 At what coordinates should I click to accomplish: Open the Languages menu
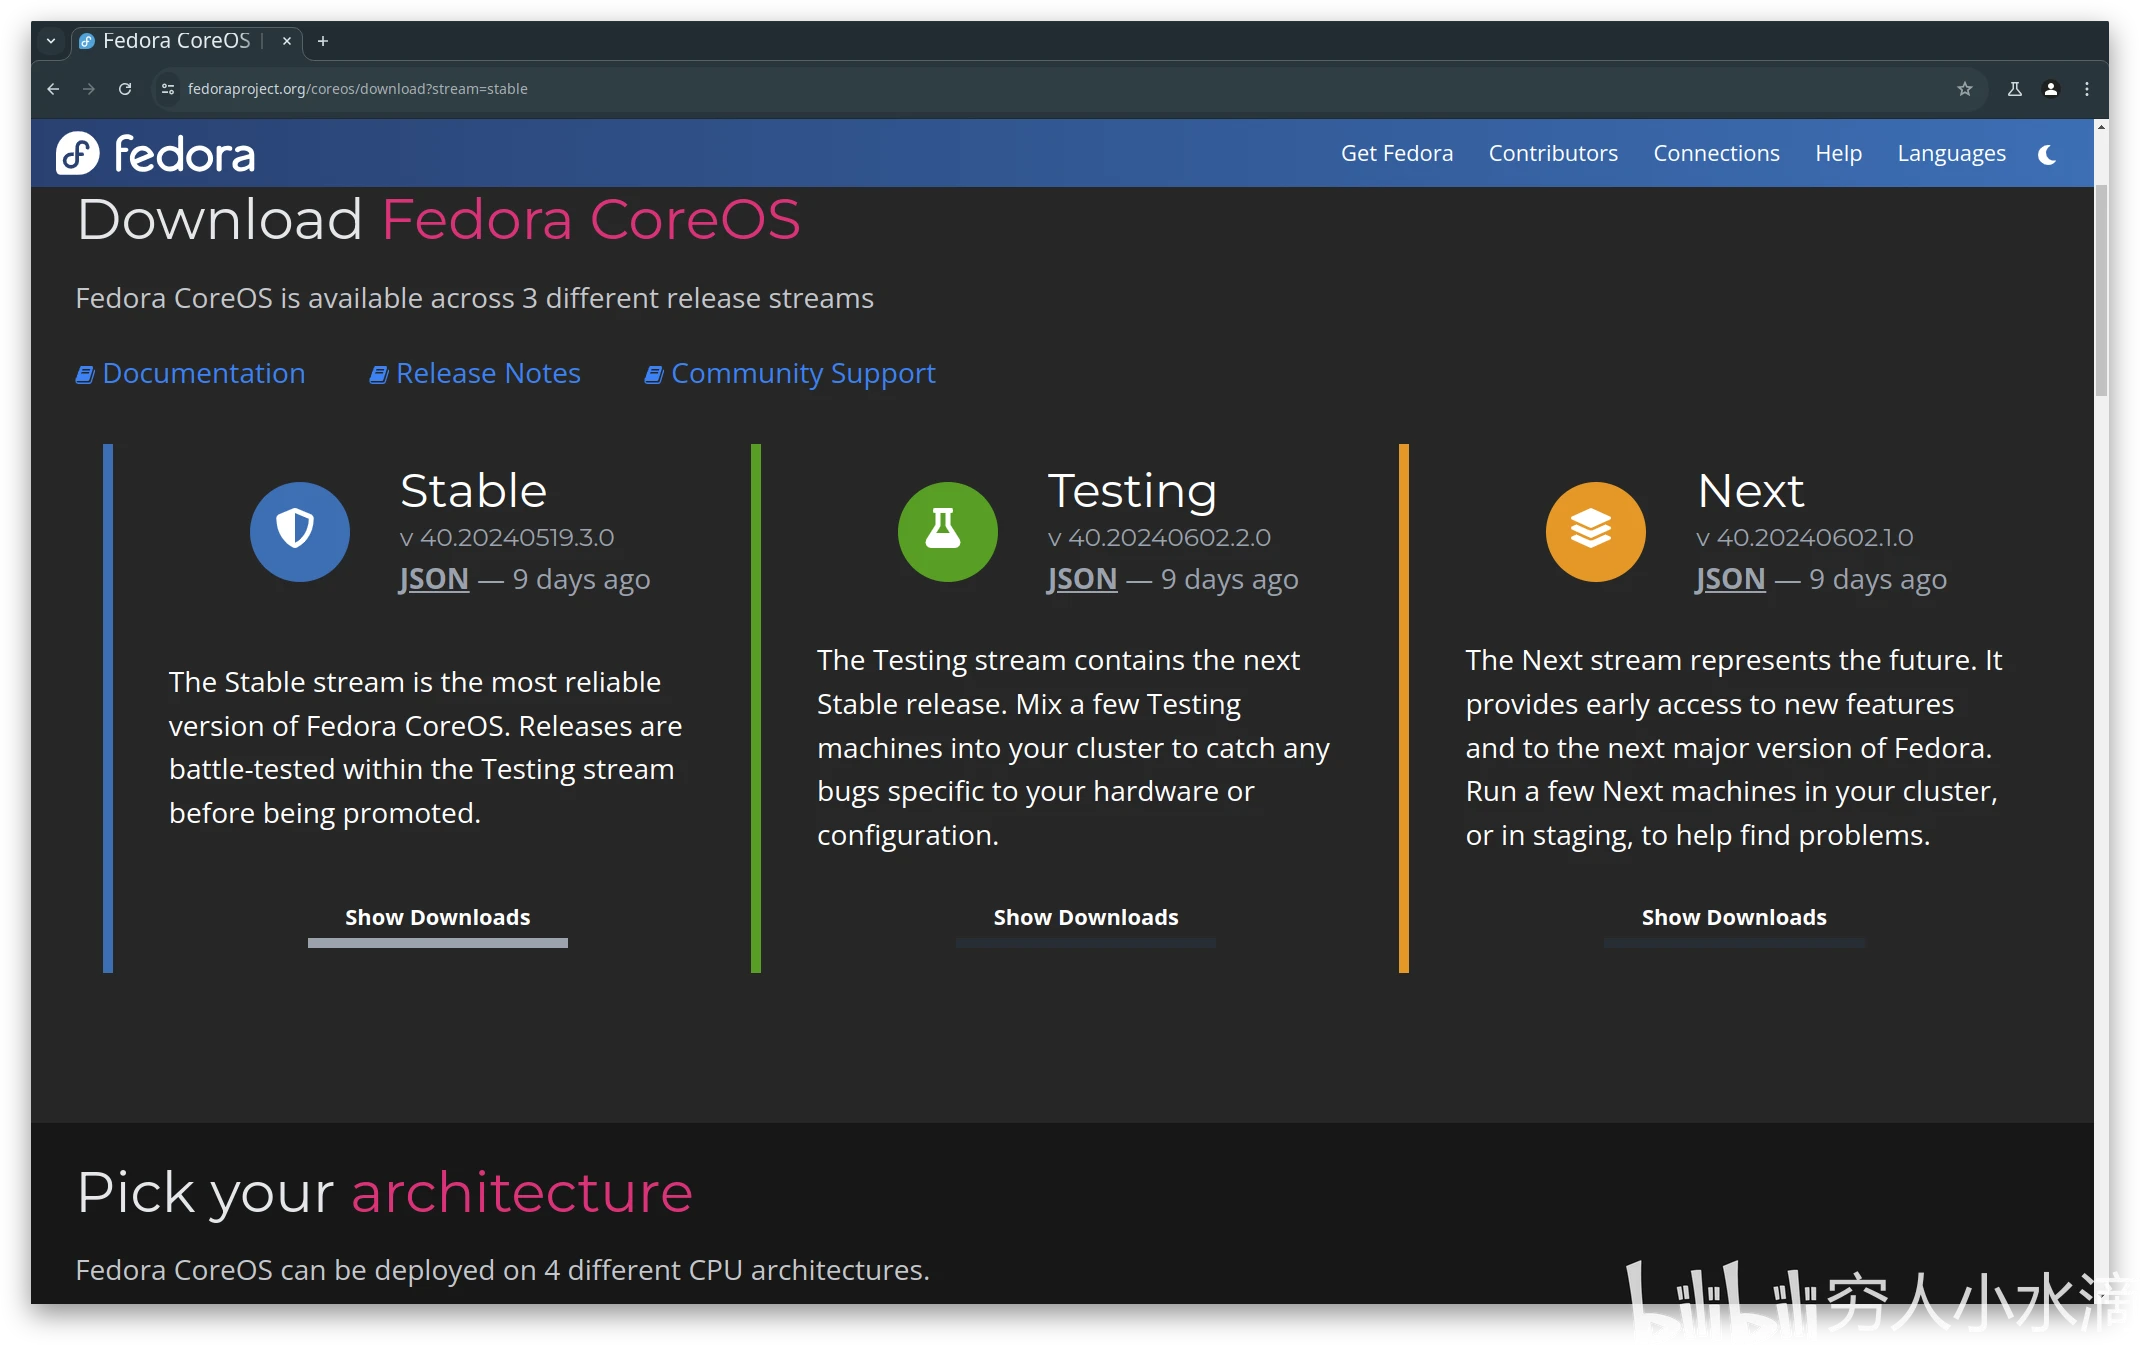1950,153
